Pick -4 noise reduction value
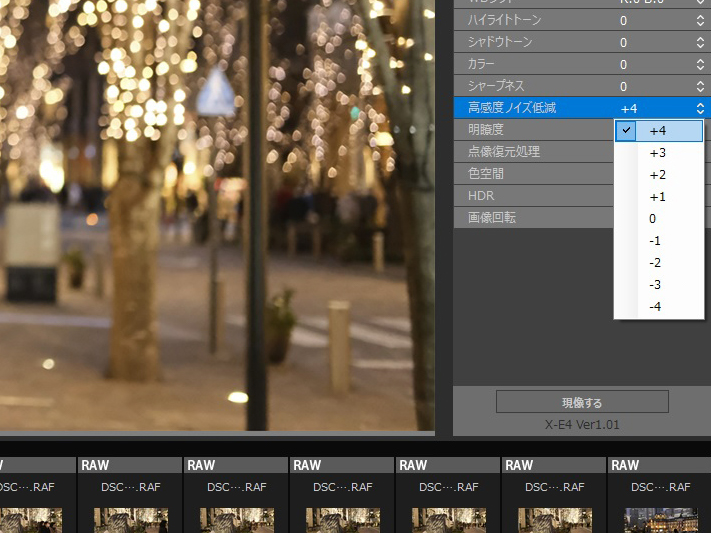711x533 pixels. pyautogui.click(x=659, y=307)
